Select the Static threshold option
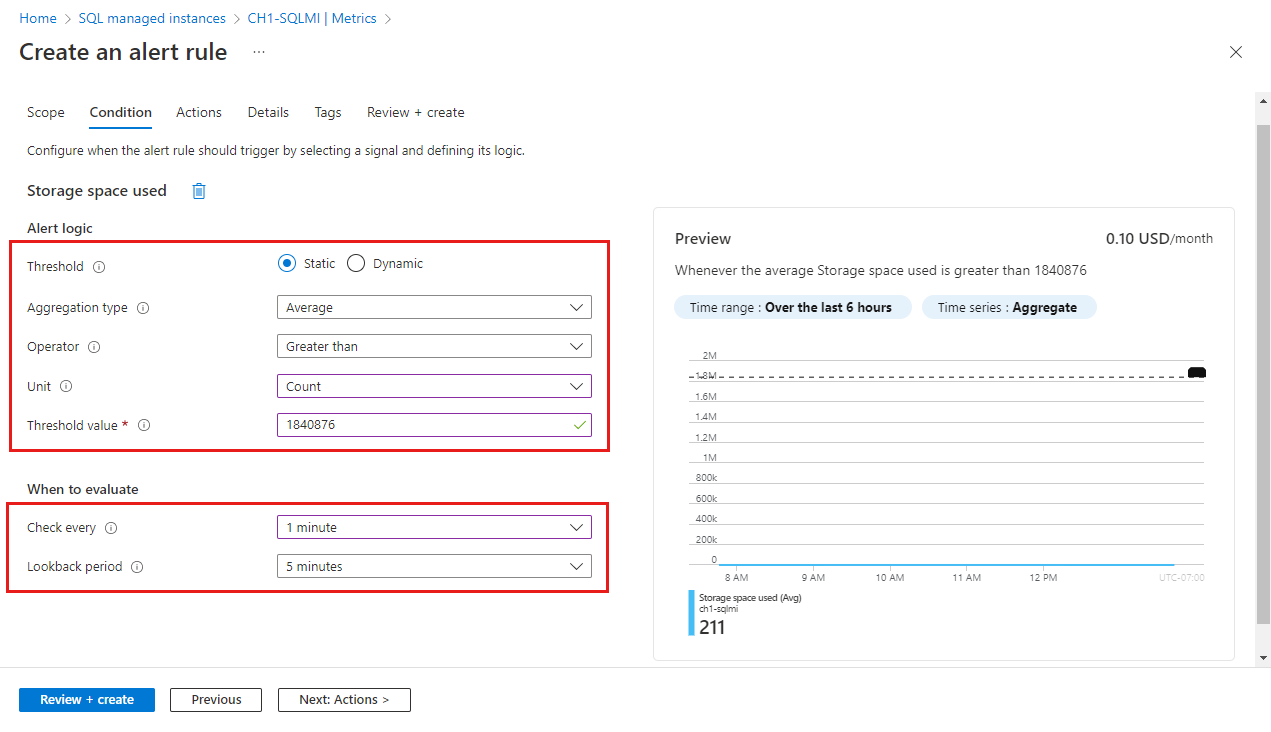The height and width of the screenshot is (732, 1271). (x=287, y=264)
